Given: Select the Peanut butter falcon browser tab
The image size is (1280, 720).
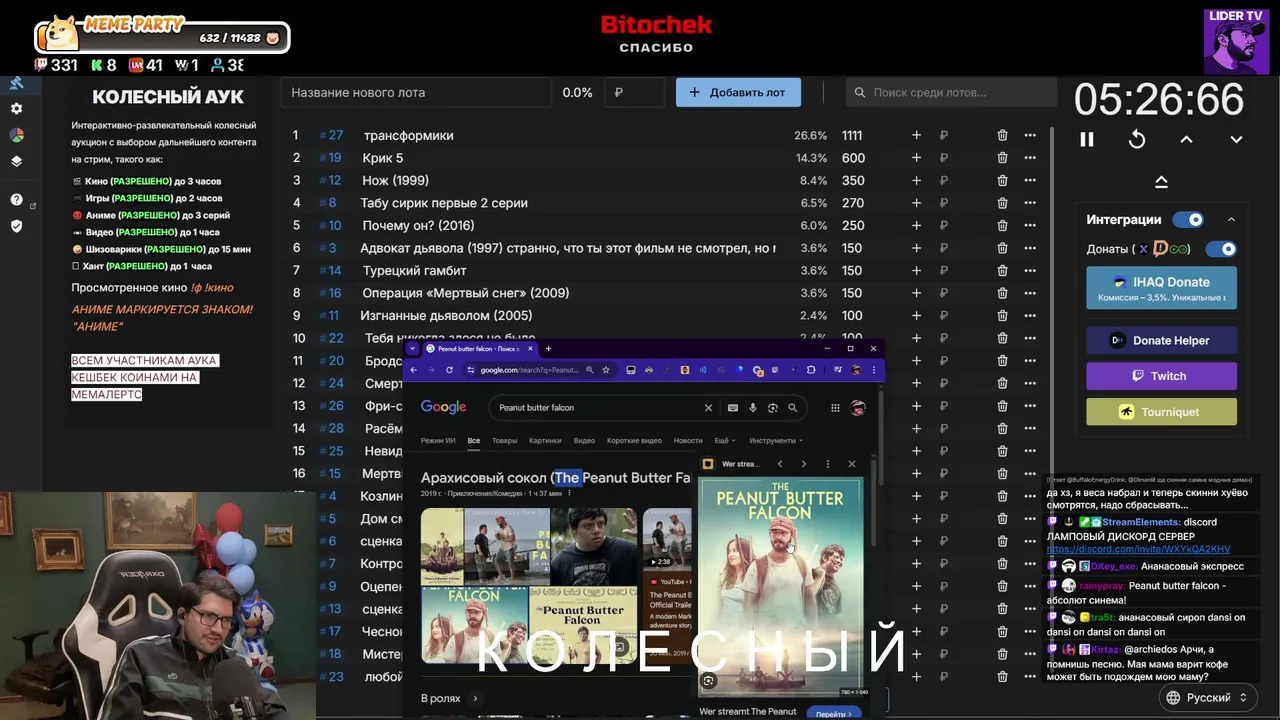Looking at the screenshot, I should click(x=480, y=349).
